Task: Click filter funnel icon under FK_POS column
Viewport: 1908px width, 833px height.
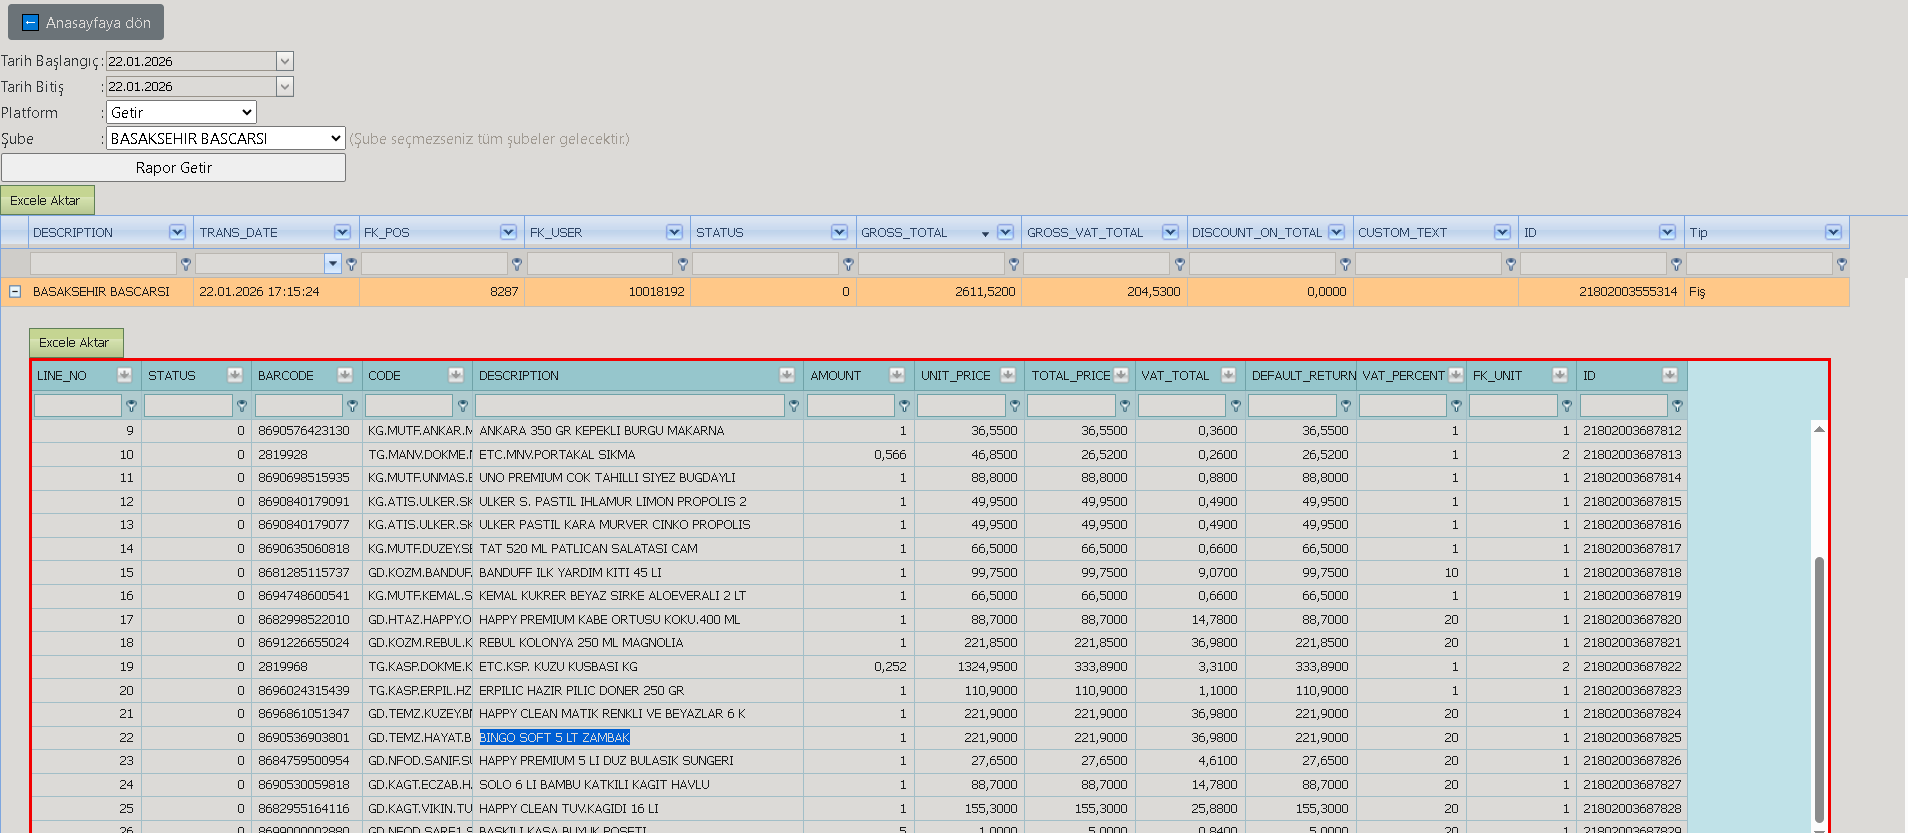Action: pos(516,264)
